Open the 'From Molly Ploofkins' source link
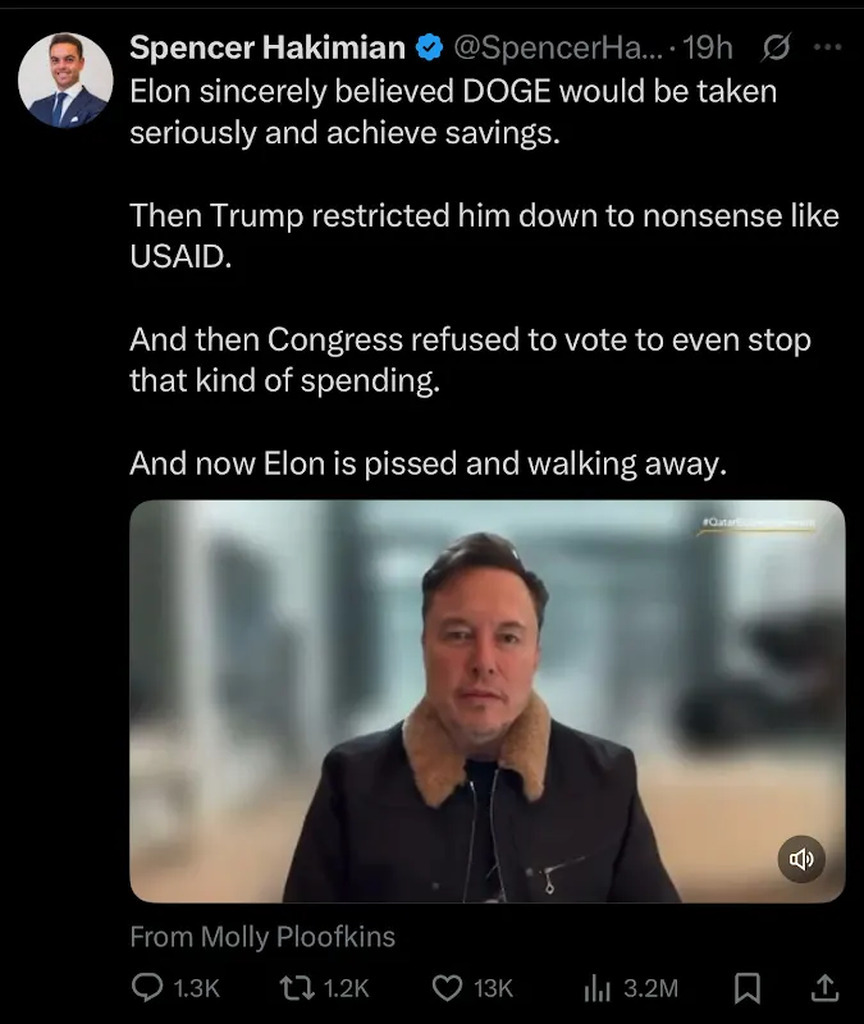This screenshot has height=1024, width=864. click(262, 937)
